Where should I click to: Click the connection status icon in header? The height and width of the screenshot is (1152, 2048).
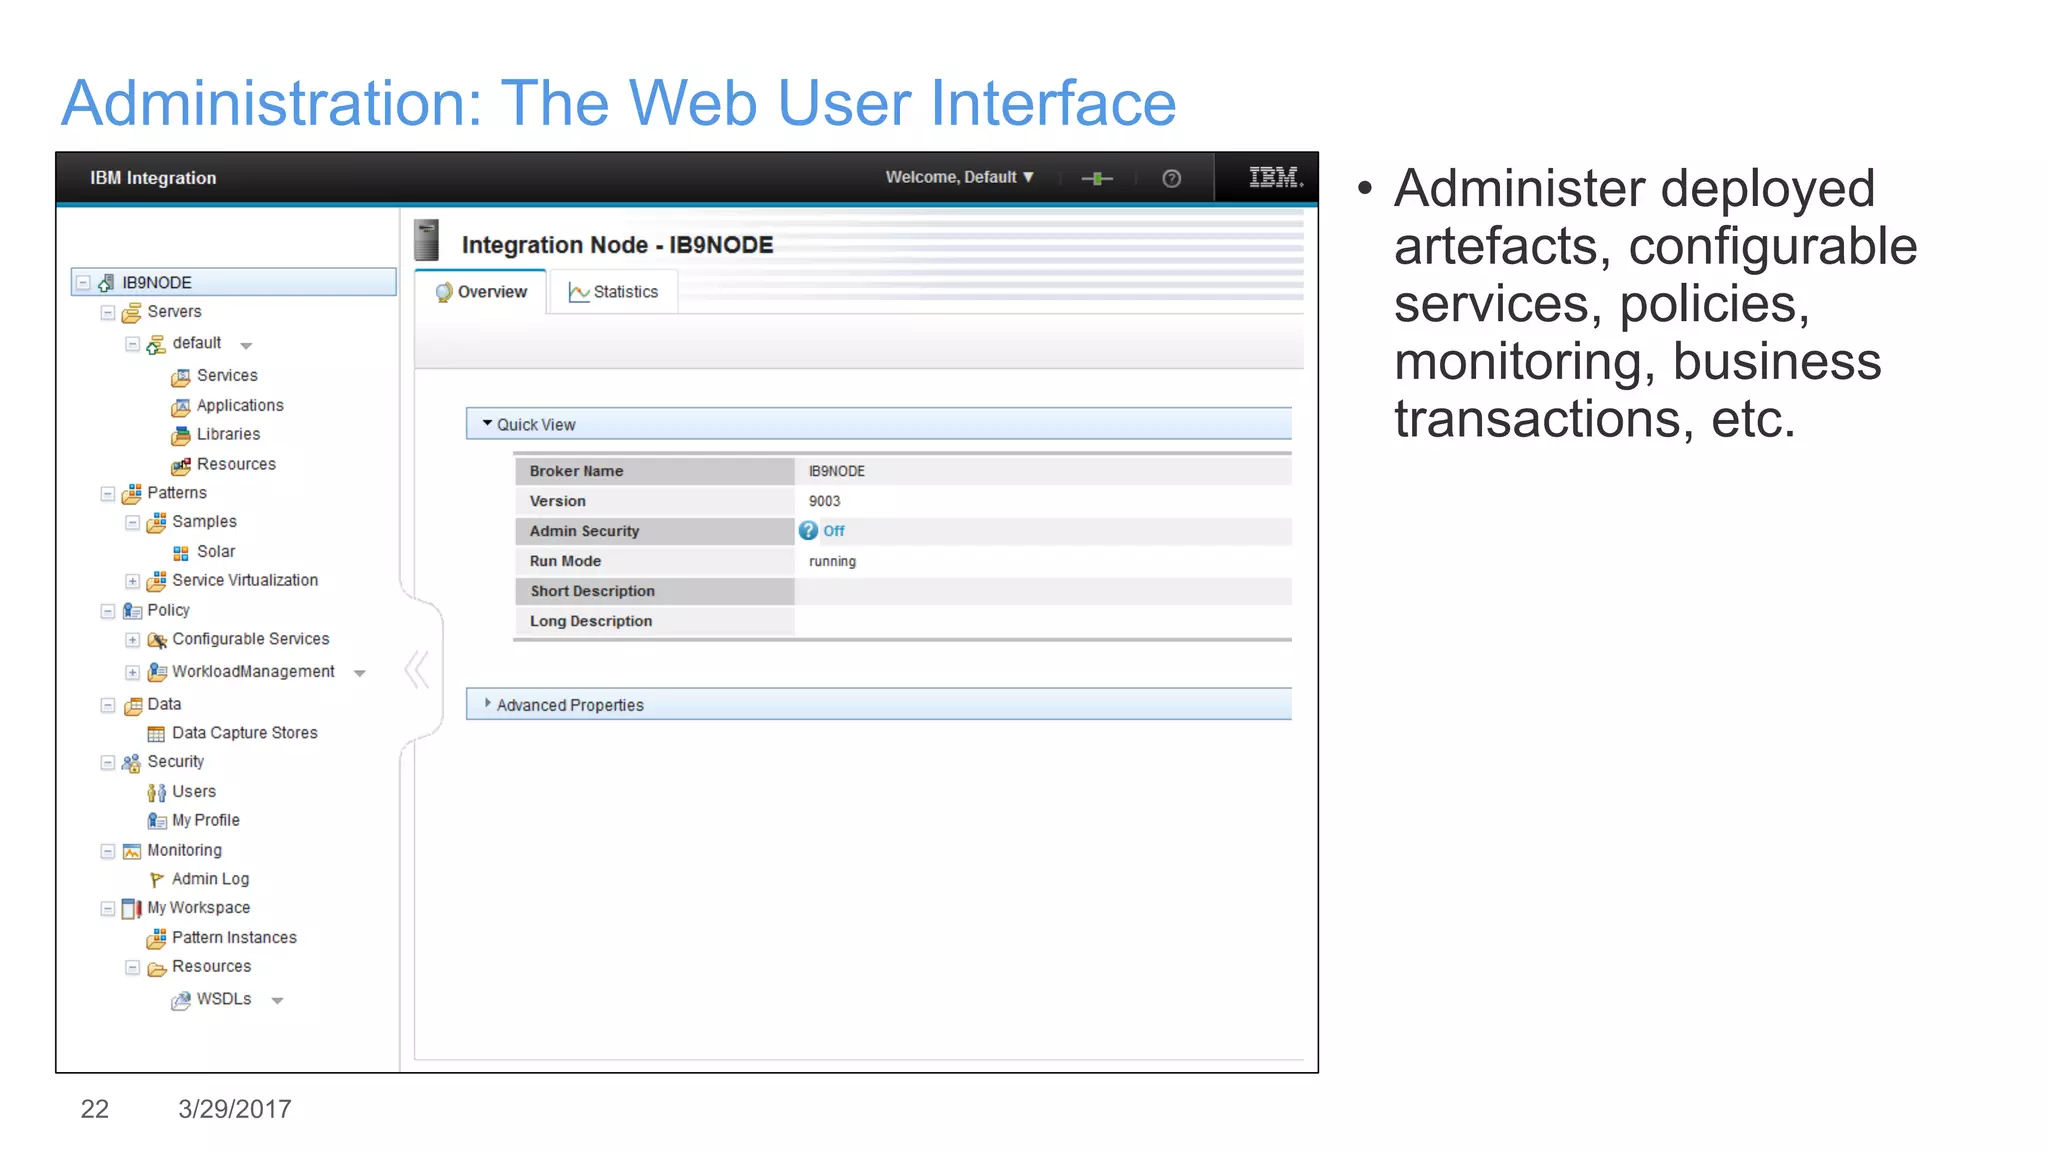tap(1097, 178)
